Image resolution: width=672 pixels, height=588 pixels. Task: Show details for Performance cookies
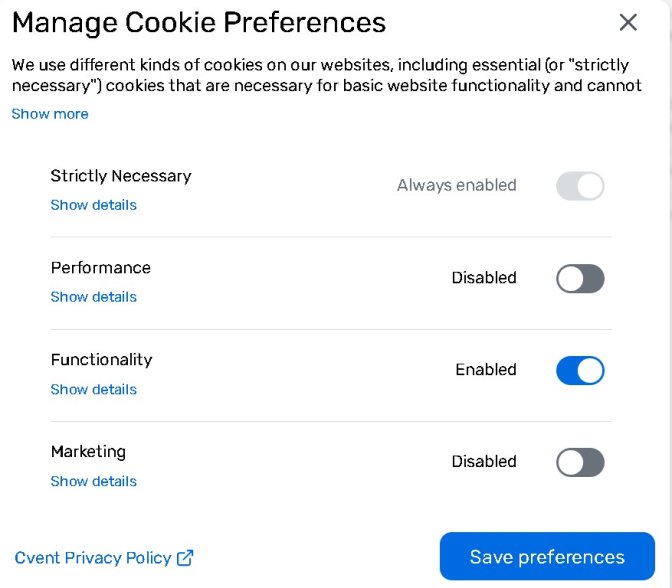[93, 297]
